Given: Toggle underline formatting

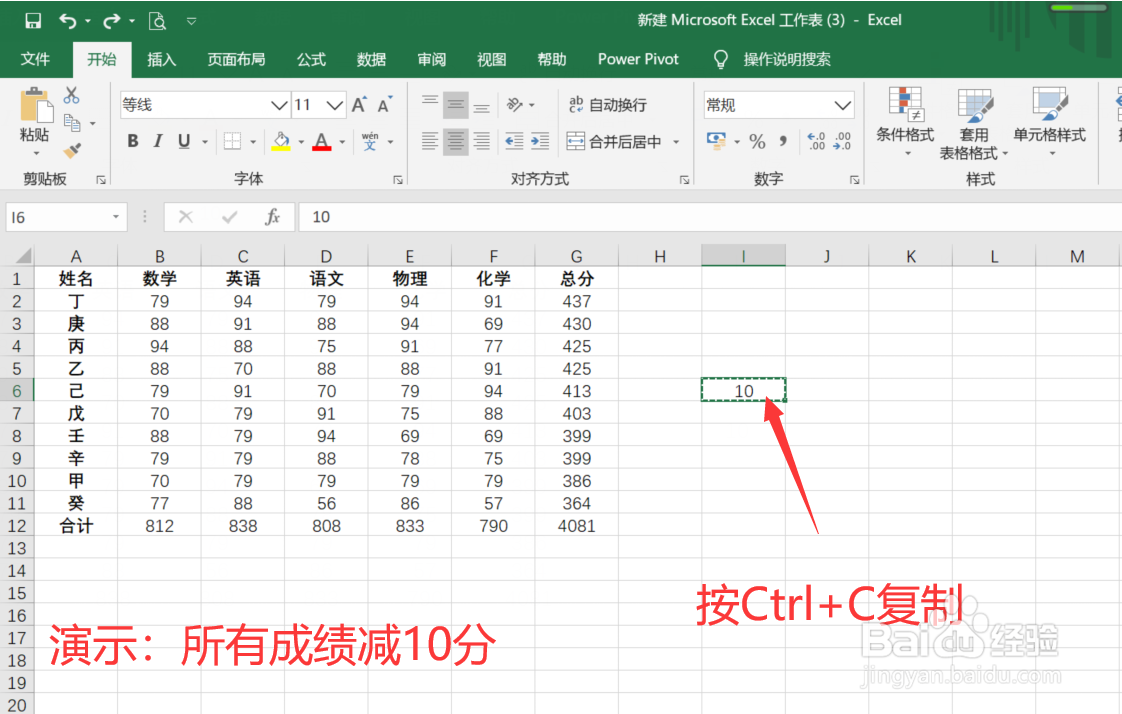Looking at the screenshot, I should 183,140.
